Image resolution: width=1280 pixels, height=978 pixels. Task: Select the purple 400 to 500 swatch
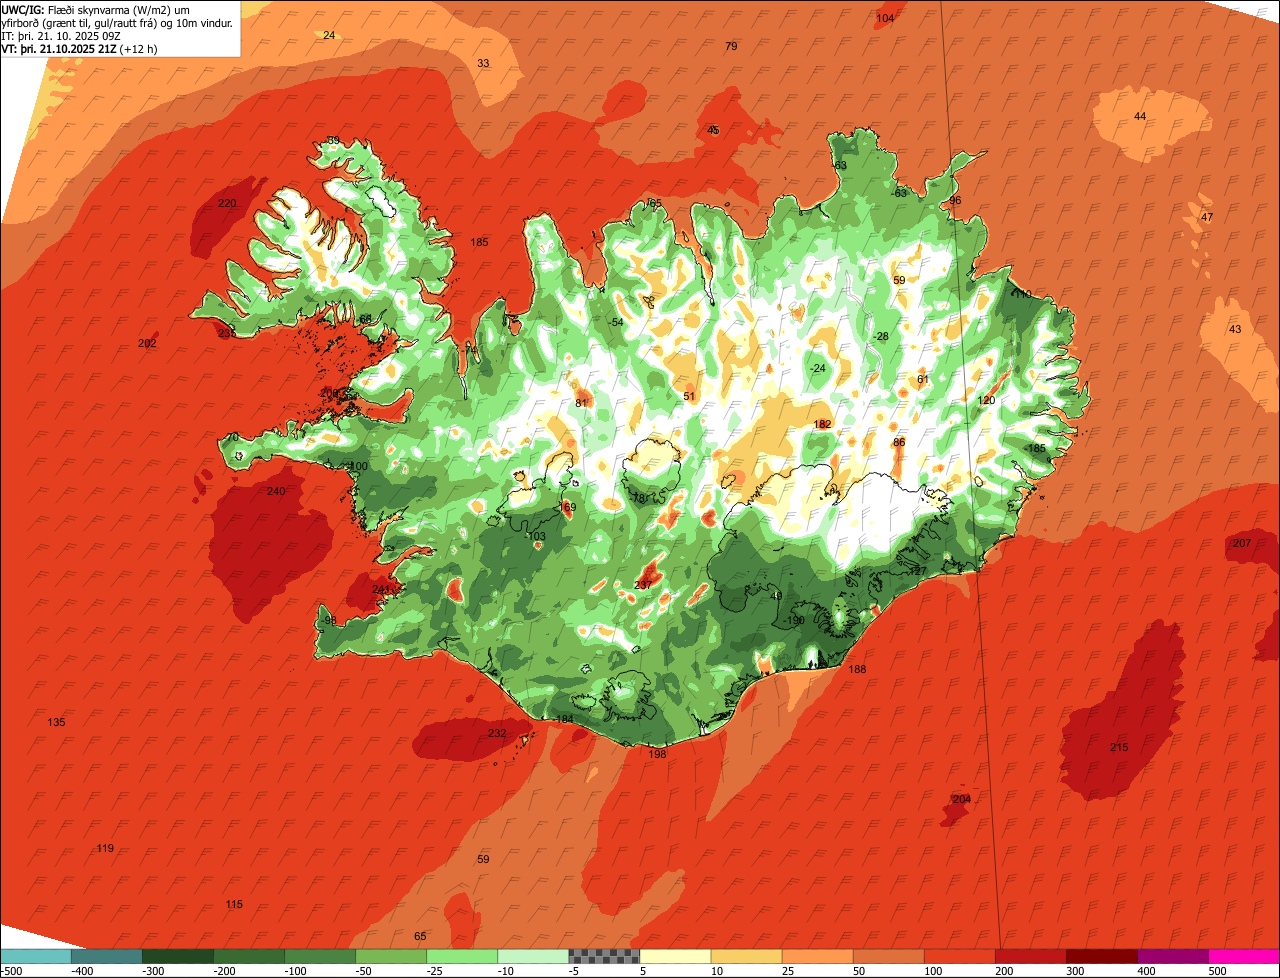point(1173,956)
